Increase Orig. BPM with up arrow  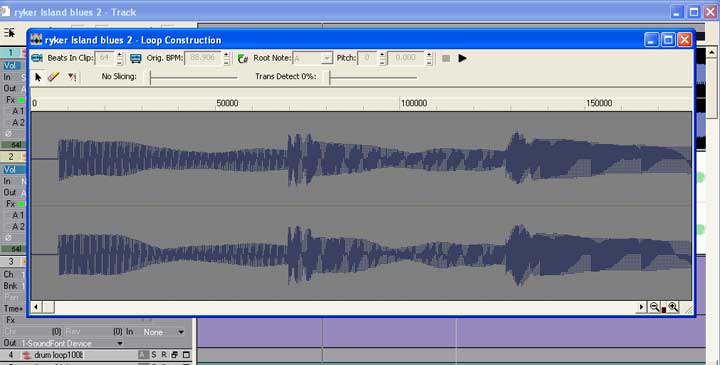coord(226,55)
